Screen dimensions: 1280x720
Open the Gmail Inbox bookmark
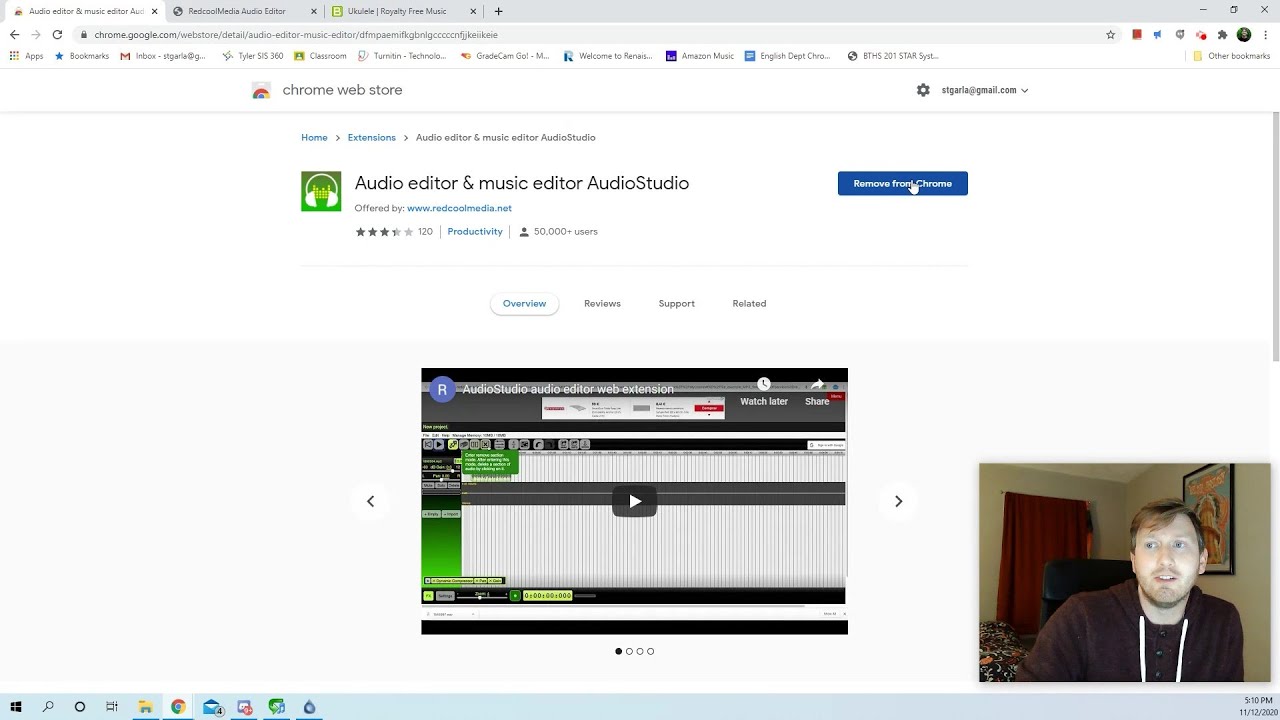pyautogui.click(x=162, y=56)
